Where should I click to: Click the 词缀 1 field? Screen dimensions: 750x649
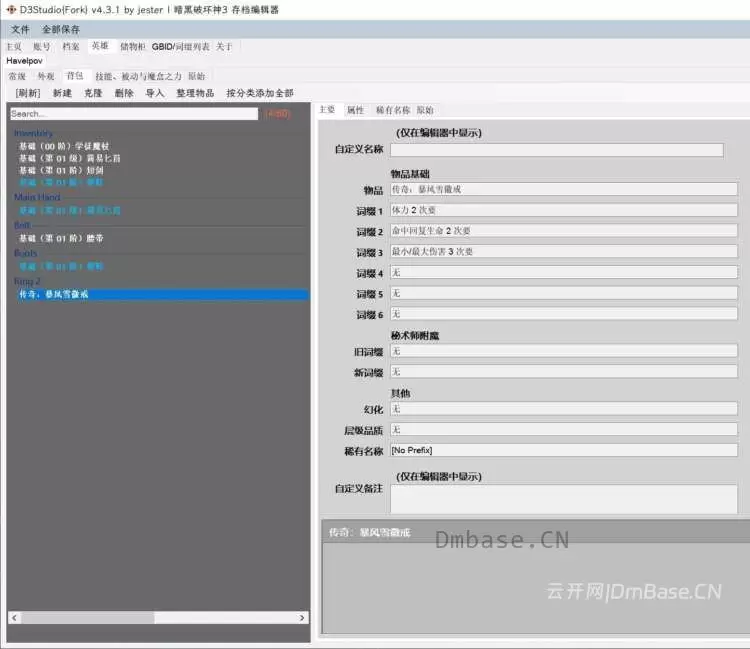click(x=564, y=210)
